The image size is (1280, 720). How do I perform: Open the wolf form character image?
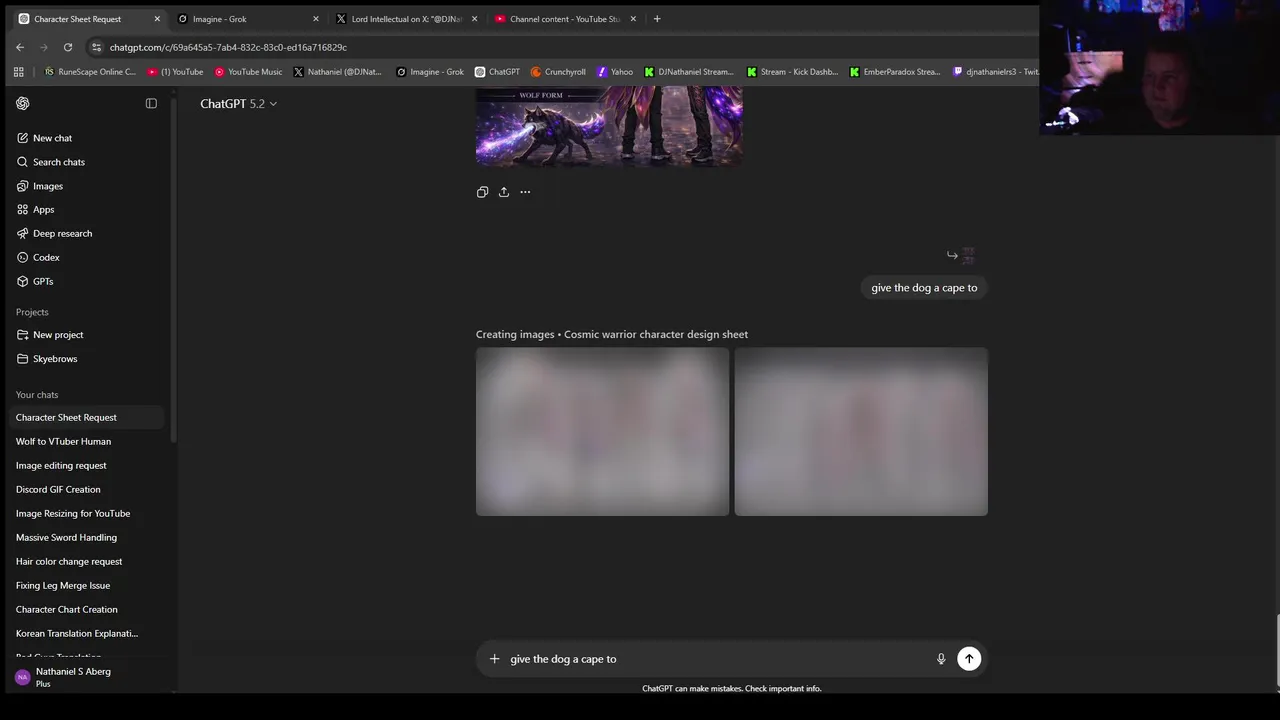click(x=609, y=125)
